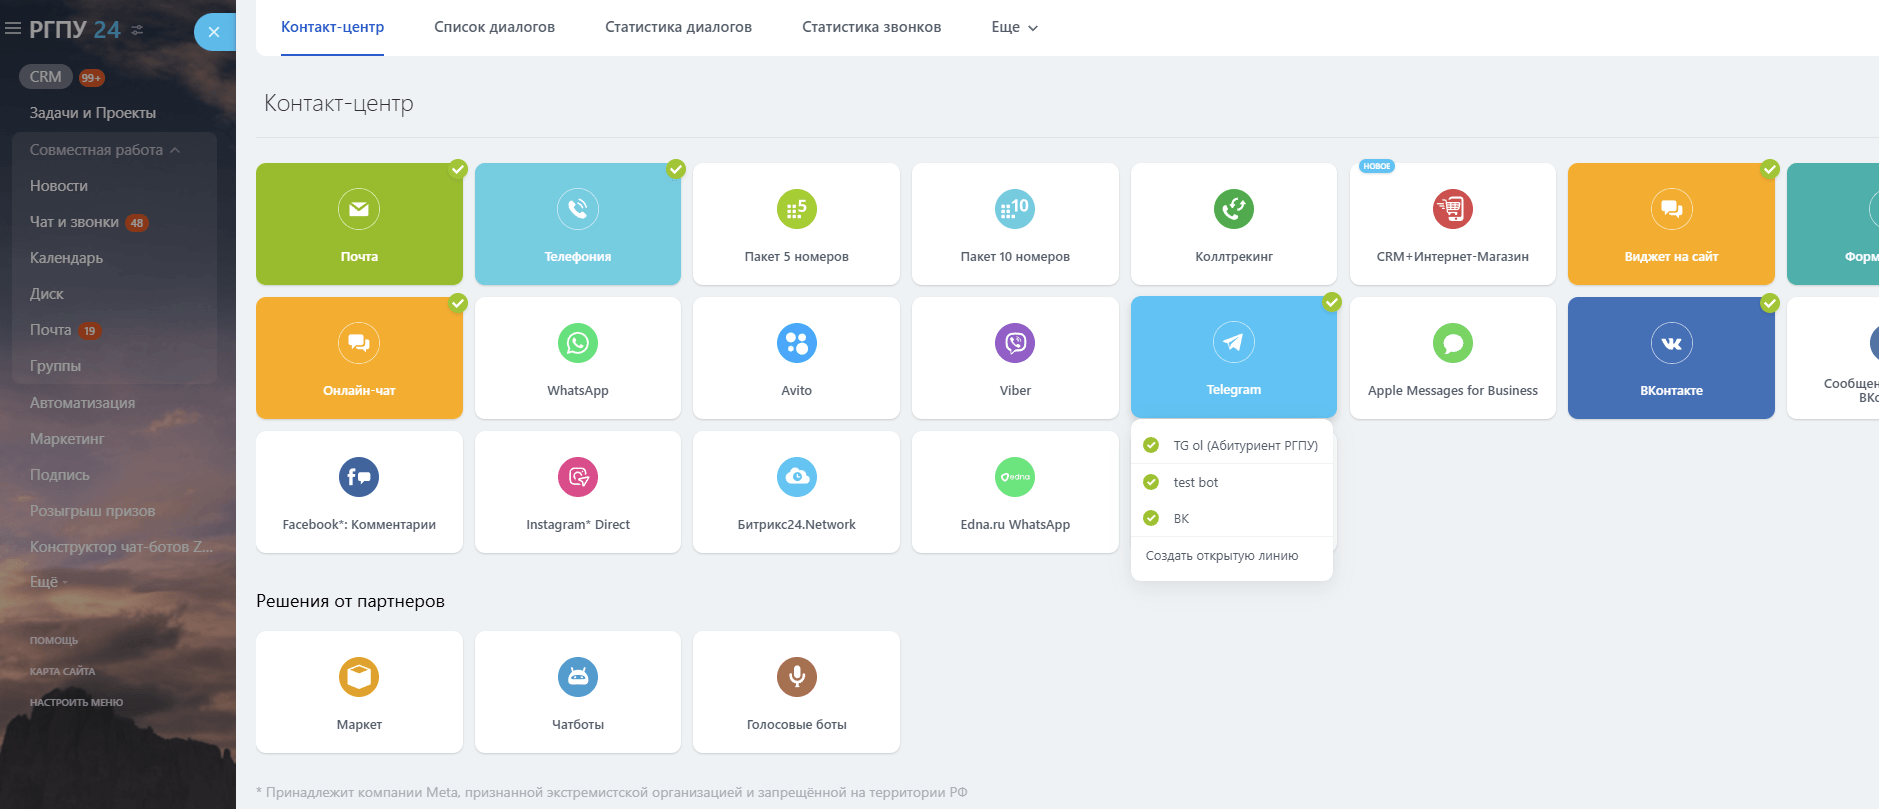Open the Статистика звонков tab
The width and height of the screenshot is (1879, 809).
pos(872,27)
